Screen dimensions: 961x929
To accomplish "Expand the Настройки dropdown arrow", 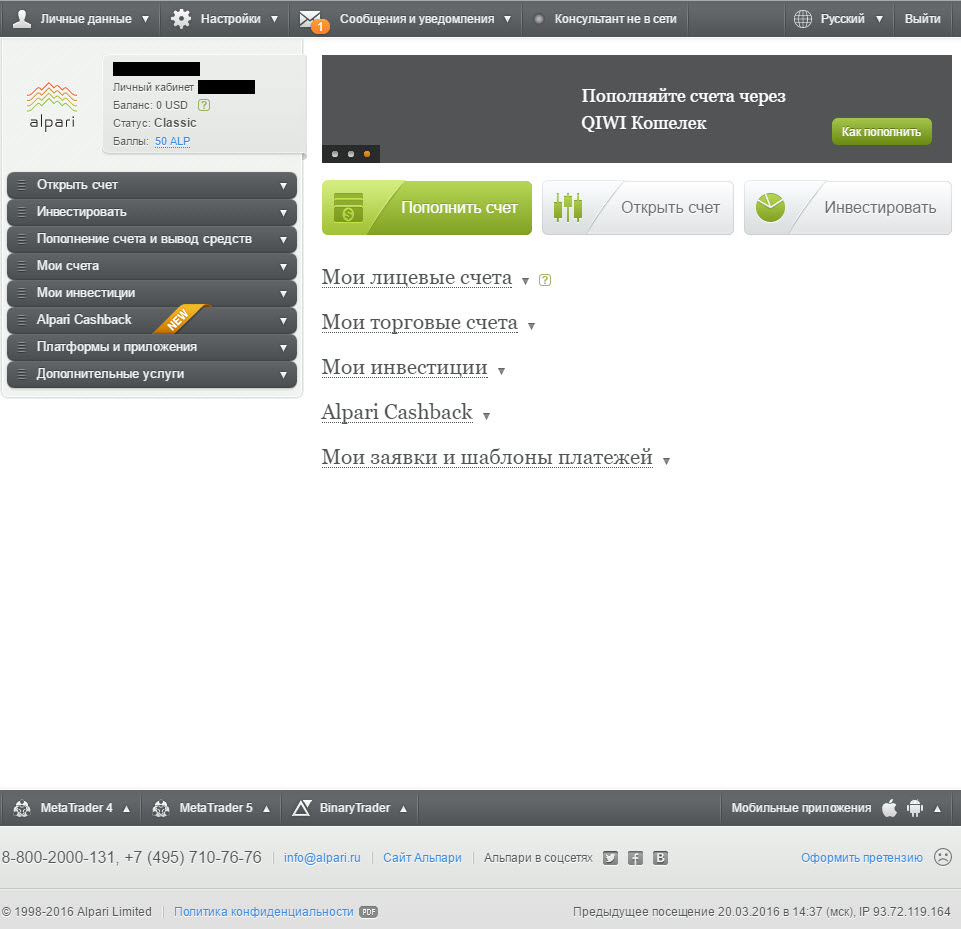I will point(274,19).
